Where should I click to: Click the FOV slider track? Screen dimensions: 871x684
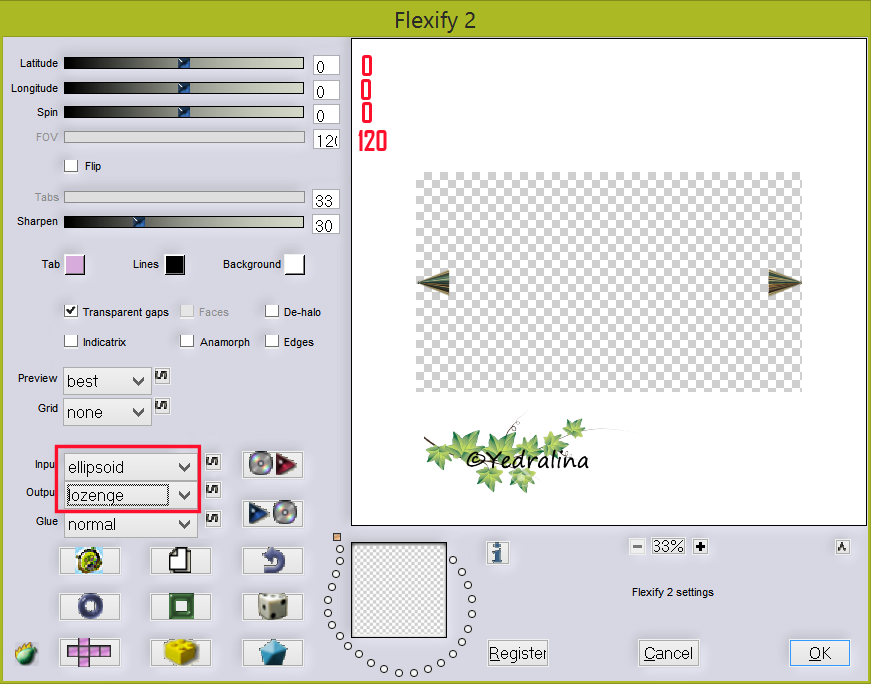184,137
